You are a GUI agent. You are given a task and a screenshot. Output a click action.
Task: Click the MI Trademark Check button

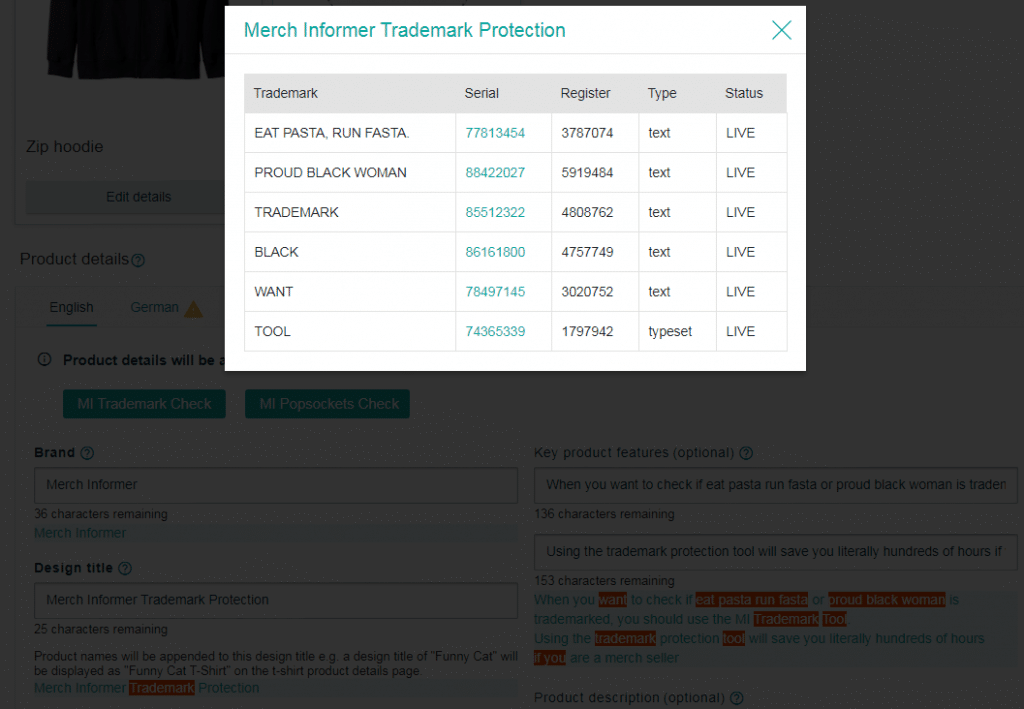click(144, 404)
